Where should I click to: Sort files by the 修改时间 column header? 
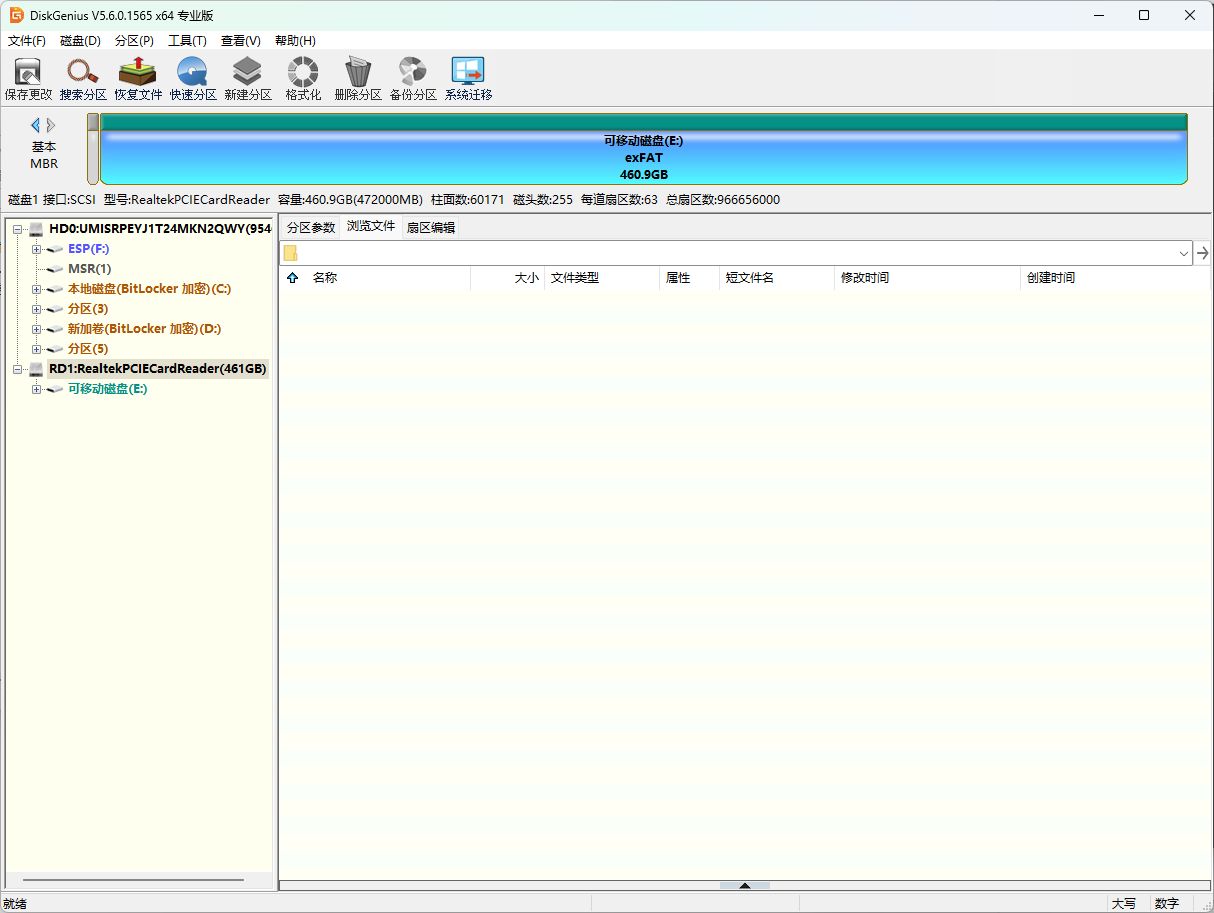pos(865,278)
